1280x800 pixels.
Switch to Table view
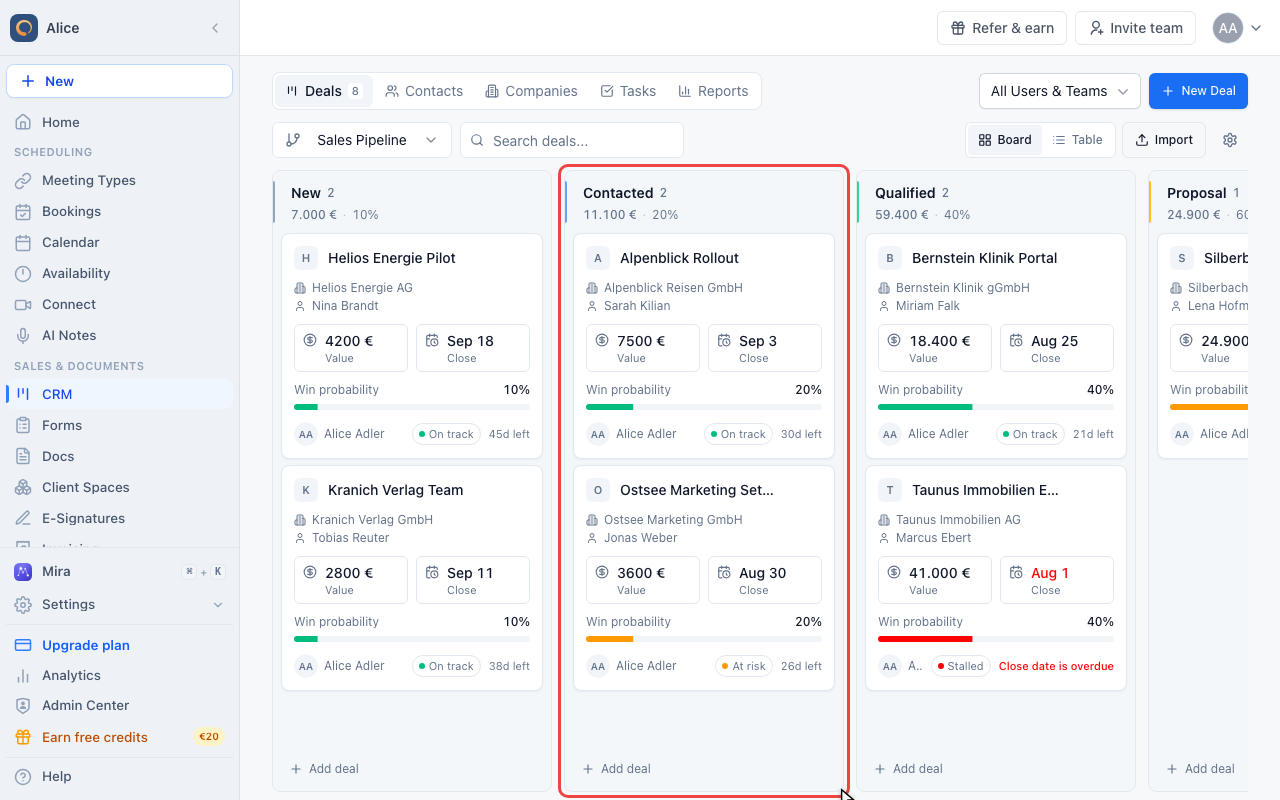point(1078,140)
